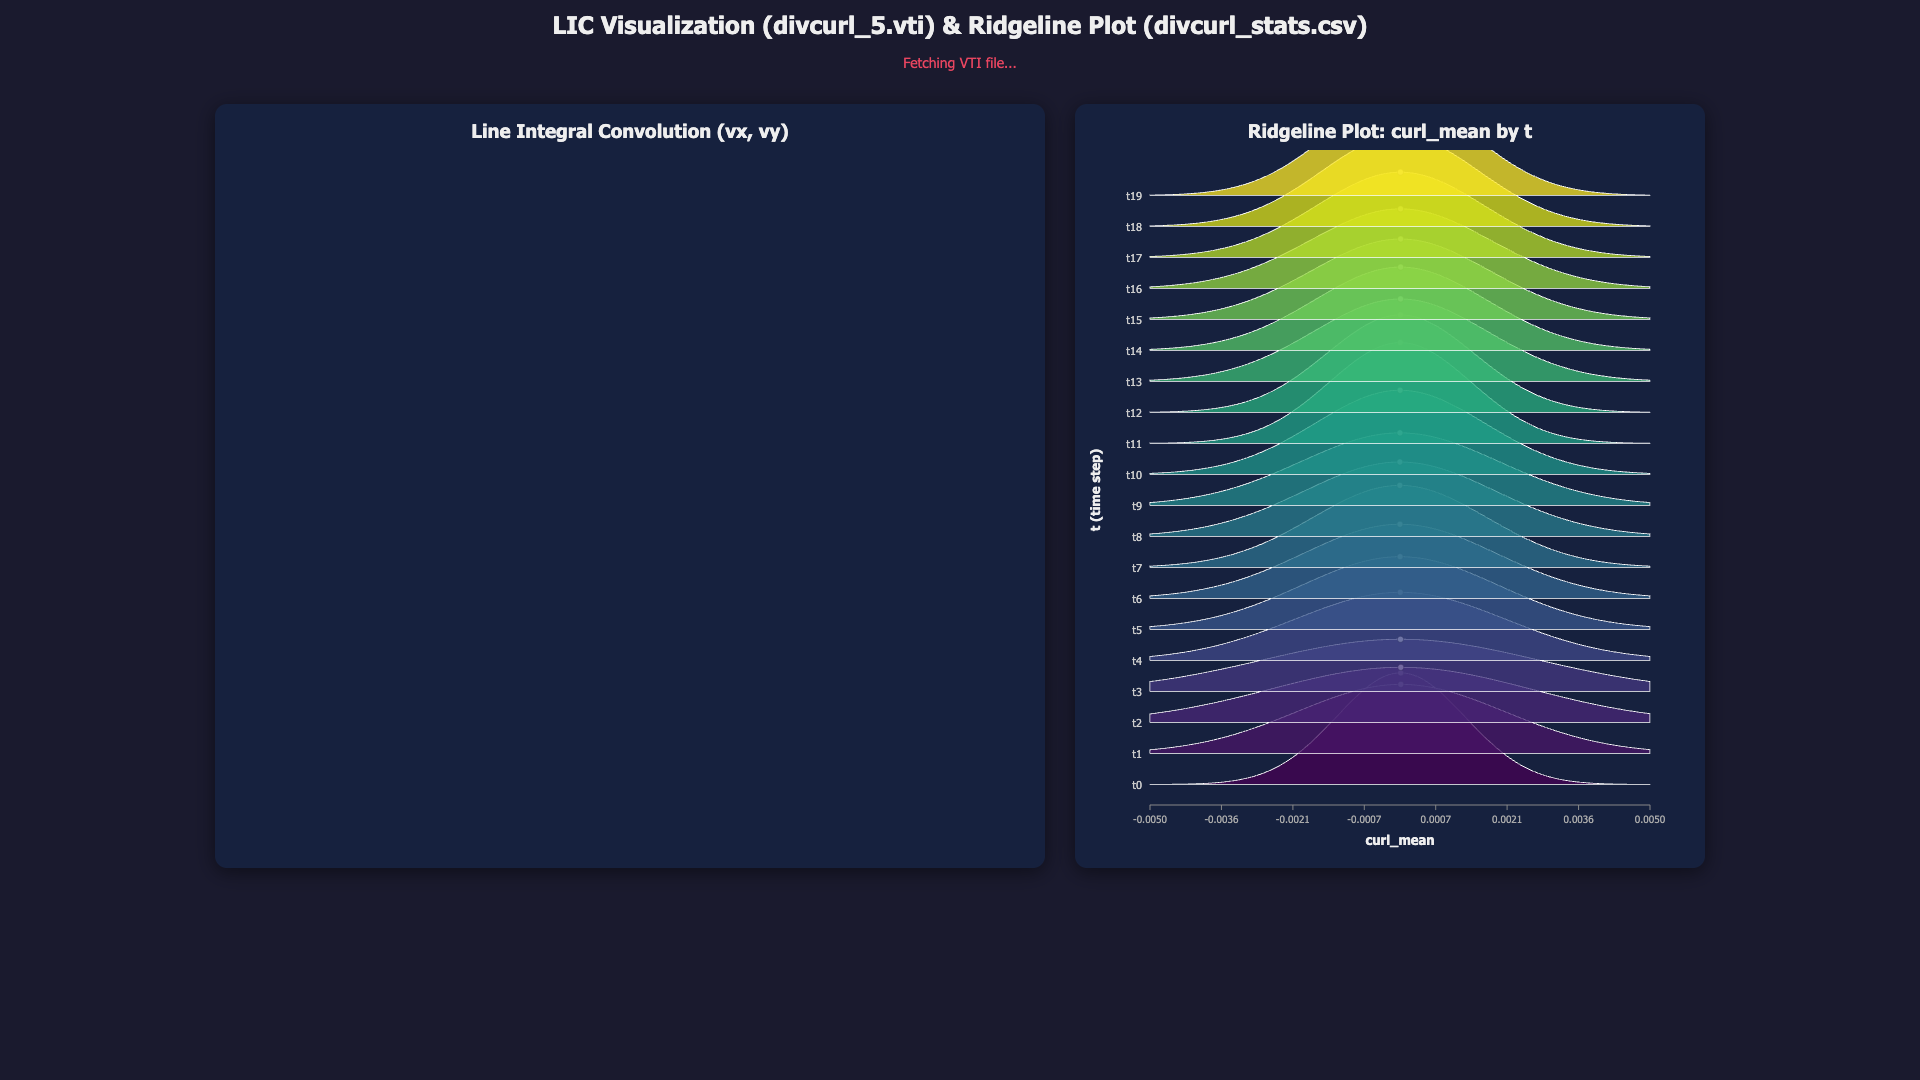
Task: Click the t15 ridgeline row label
Action: [1133, 320]
